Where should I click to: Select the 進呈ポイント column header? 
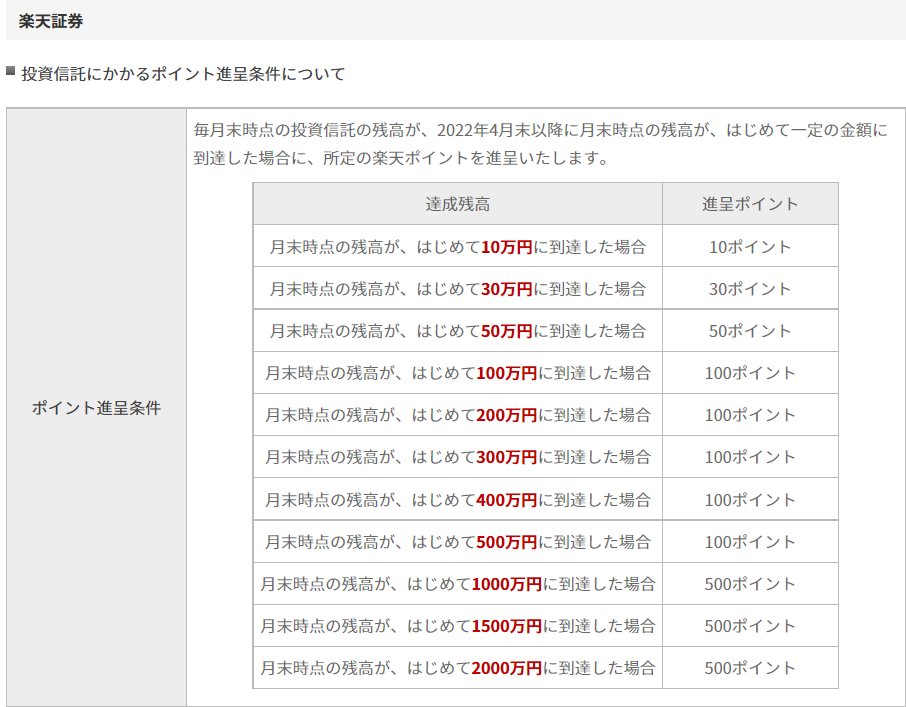click(x=750, y=204)
